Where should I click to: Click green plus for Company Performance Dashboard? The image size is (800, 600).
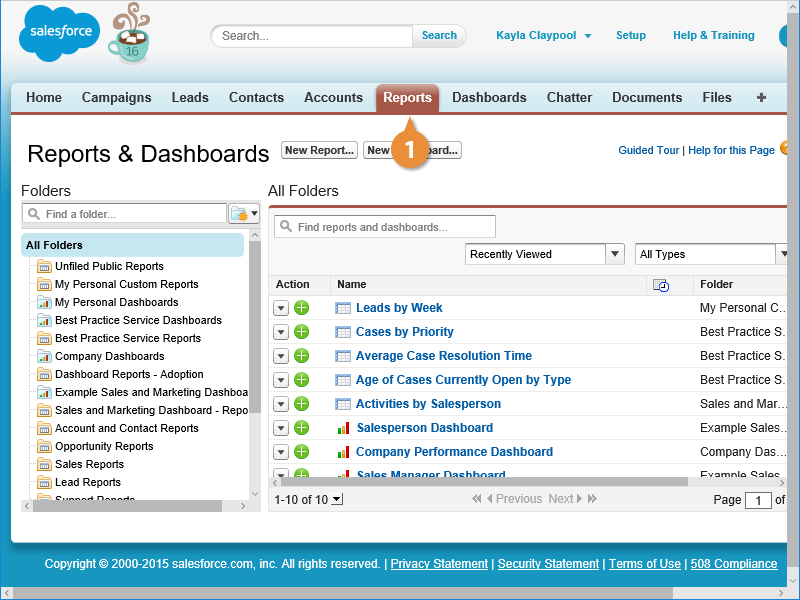[302, 452]
